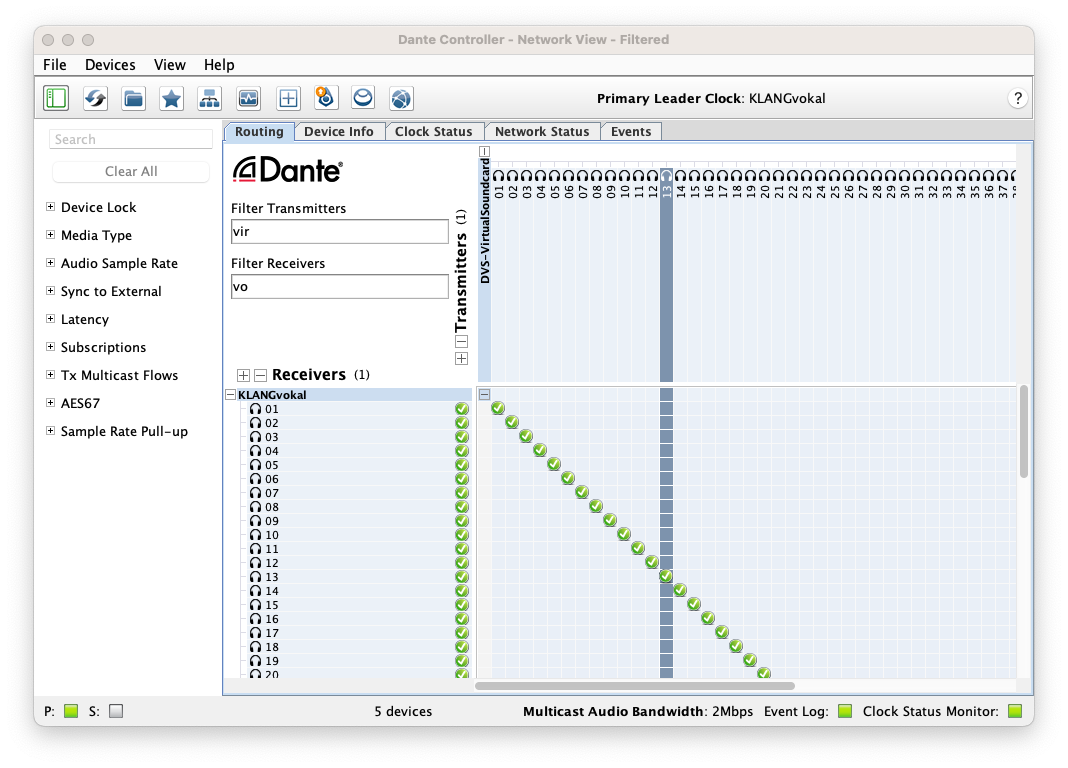Expand the Audio Sample Rate filter

[50, 262]
